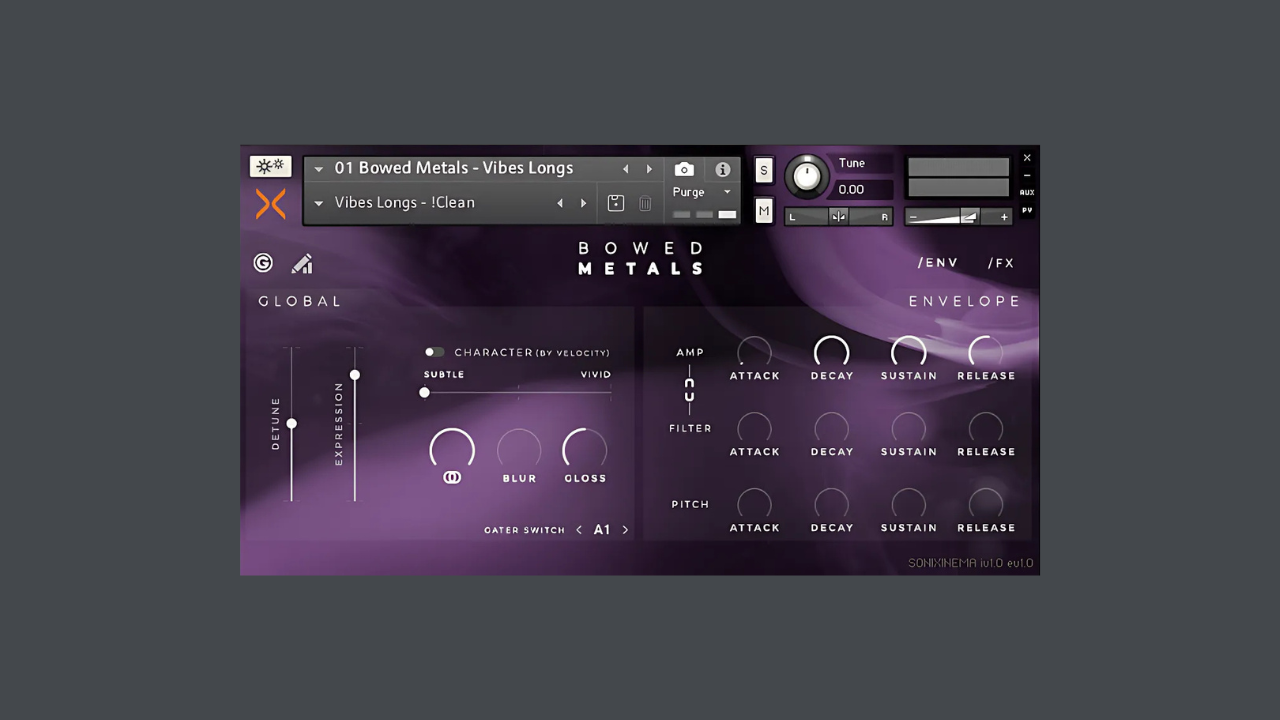The image size is (1280, 720).
Task: Open the instrument info icon
Action: click(722, 169)
